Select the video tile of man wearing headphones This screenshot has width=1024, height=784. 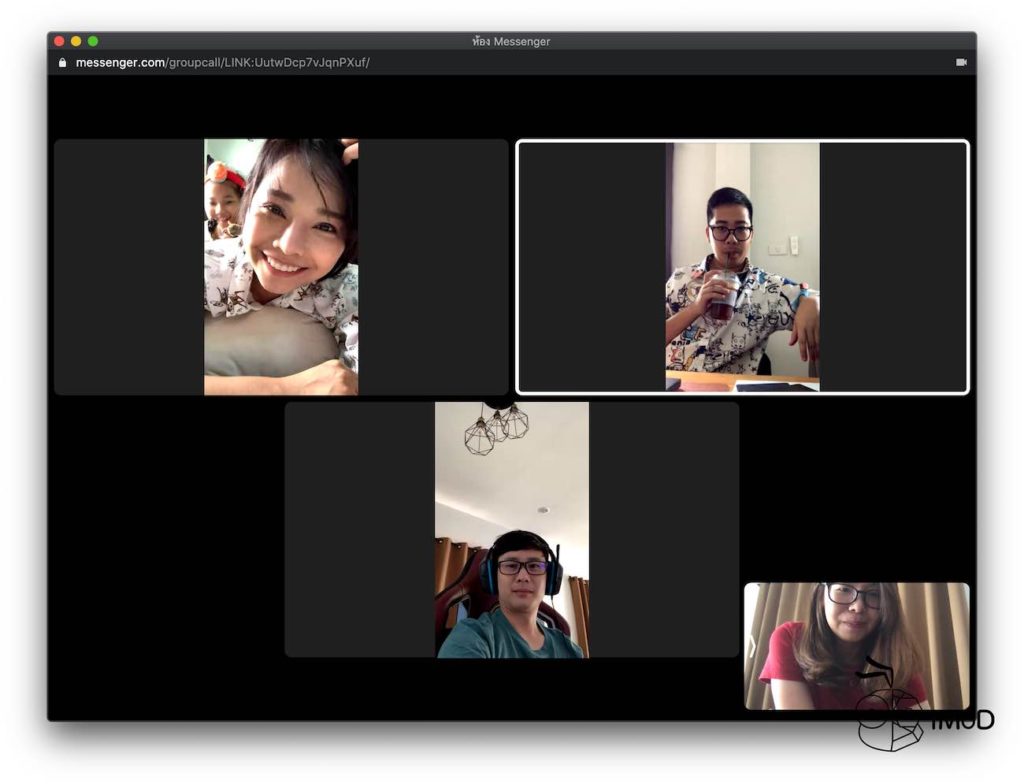[x=511, y=530]
